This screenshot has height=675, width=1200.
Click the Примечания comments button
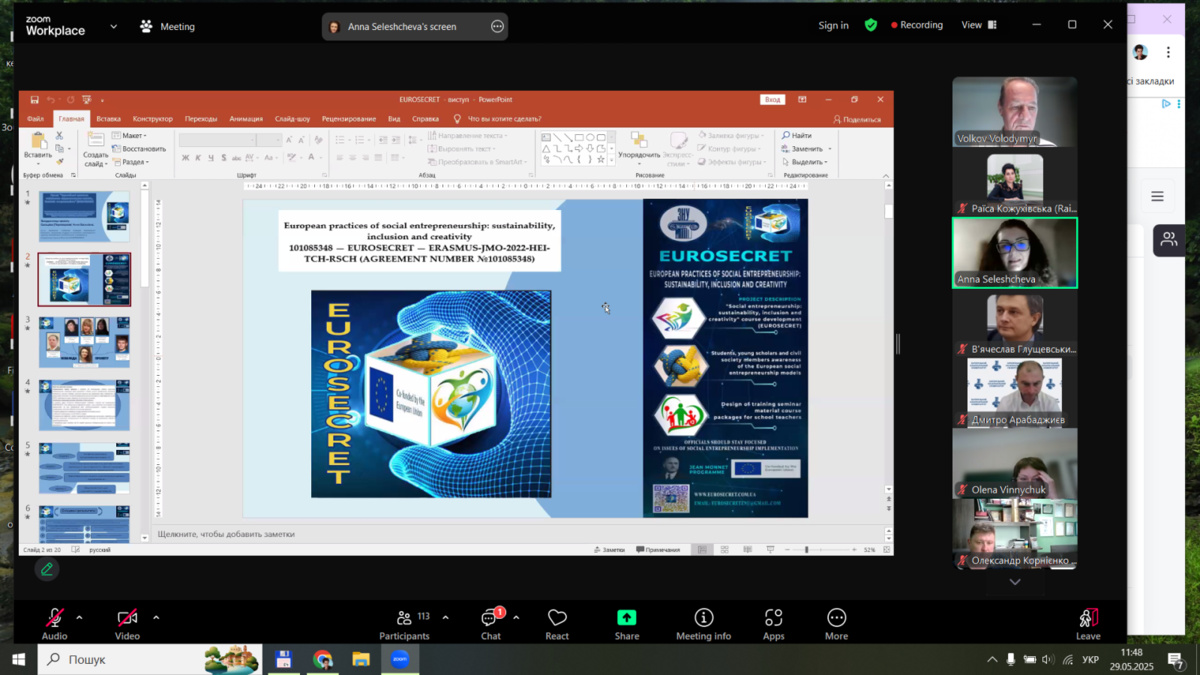659,550
